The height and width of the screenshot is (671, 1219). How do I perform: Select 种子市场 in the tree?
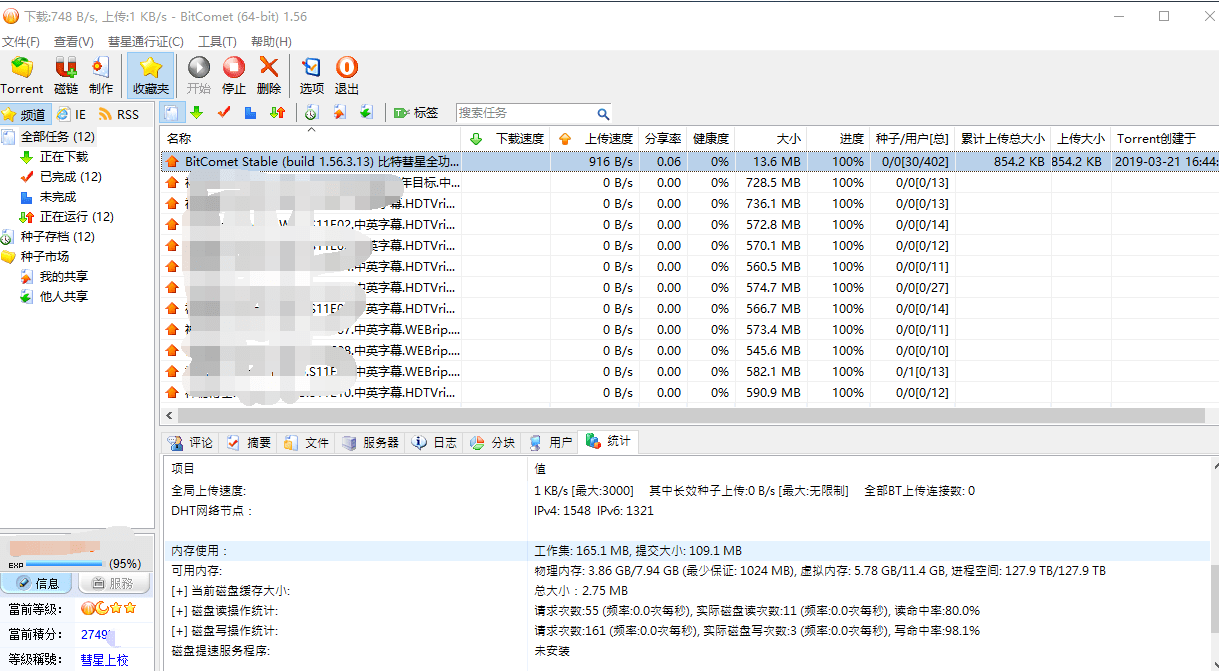click(x=45, y=257)
